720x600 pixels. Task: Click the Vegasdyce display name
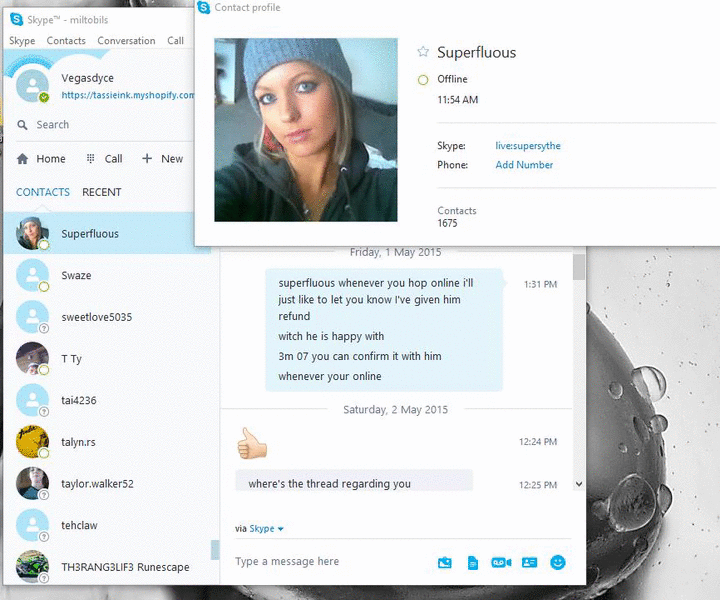tap(87, 78)
